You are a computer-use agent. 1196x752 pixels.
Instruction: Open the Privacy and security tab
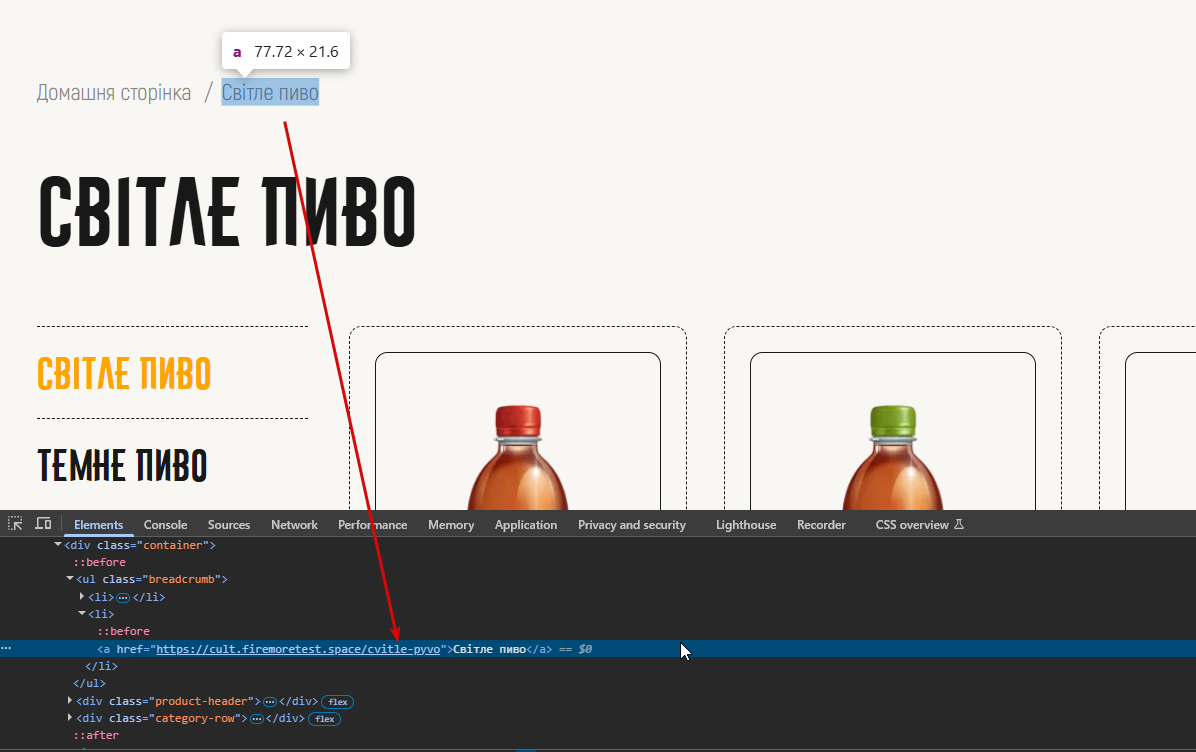[632, 525]
